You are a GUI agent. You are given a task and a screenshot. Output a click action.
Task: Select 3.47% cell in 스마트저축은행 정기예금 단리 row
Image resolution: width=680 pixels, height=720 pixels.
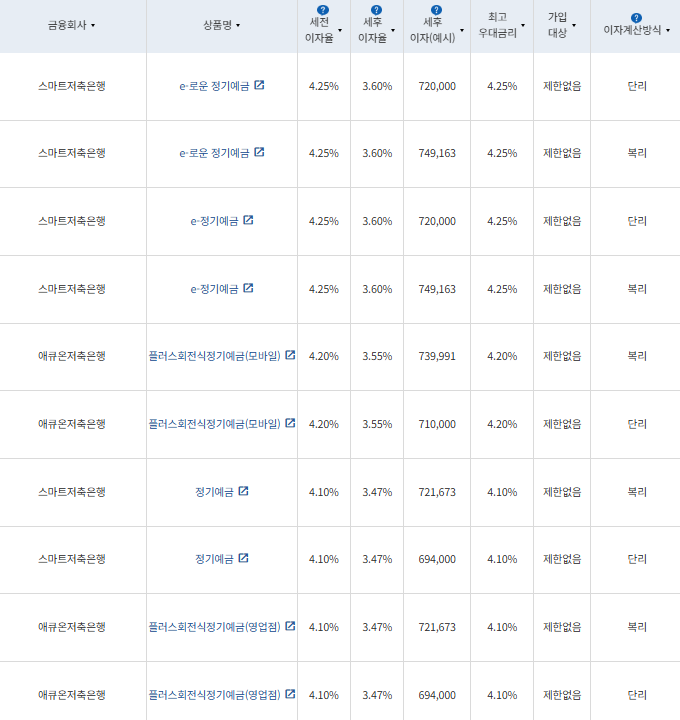(377, 559)
